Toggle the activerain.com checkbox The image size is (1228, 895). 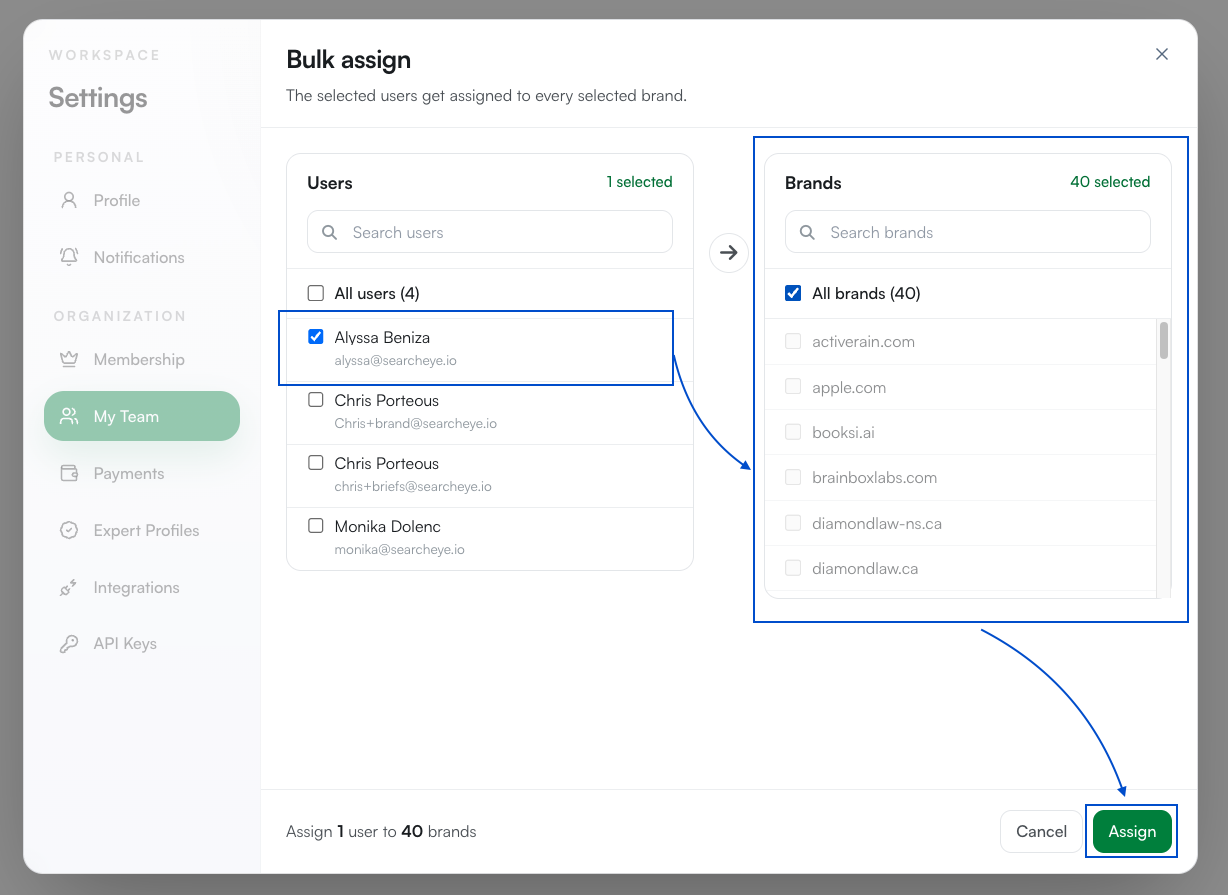point(794,341)
